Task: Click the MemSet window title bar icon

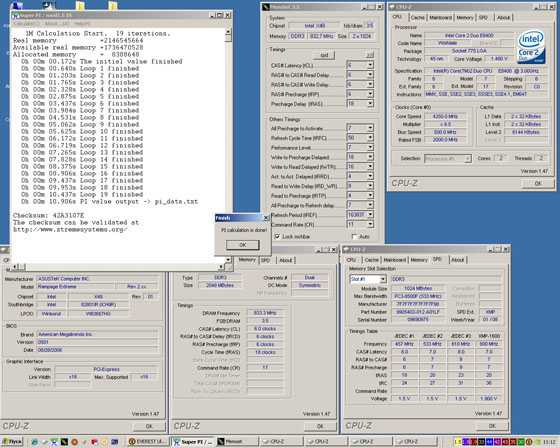Action: click(x=265, y=7)
